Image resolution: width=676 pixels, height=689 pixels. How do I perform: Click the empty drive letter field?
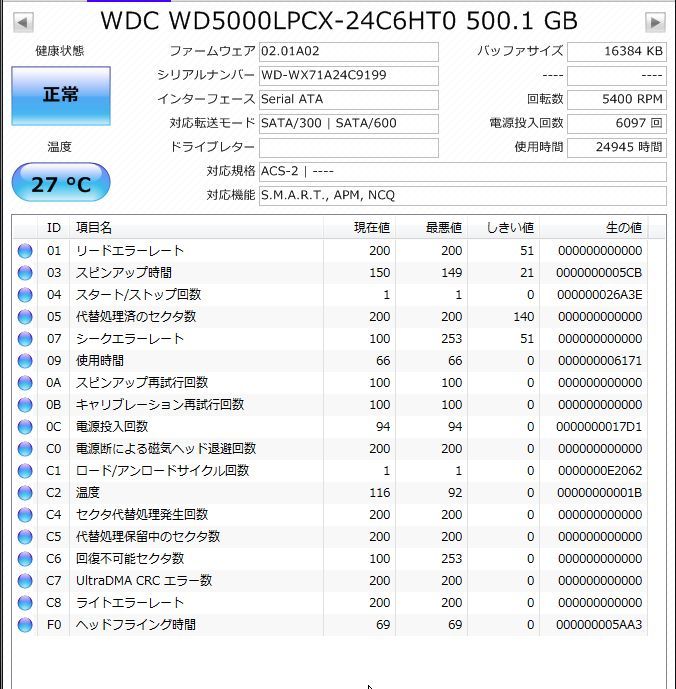click(x=349, y=148)
